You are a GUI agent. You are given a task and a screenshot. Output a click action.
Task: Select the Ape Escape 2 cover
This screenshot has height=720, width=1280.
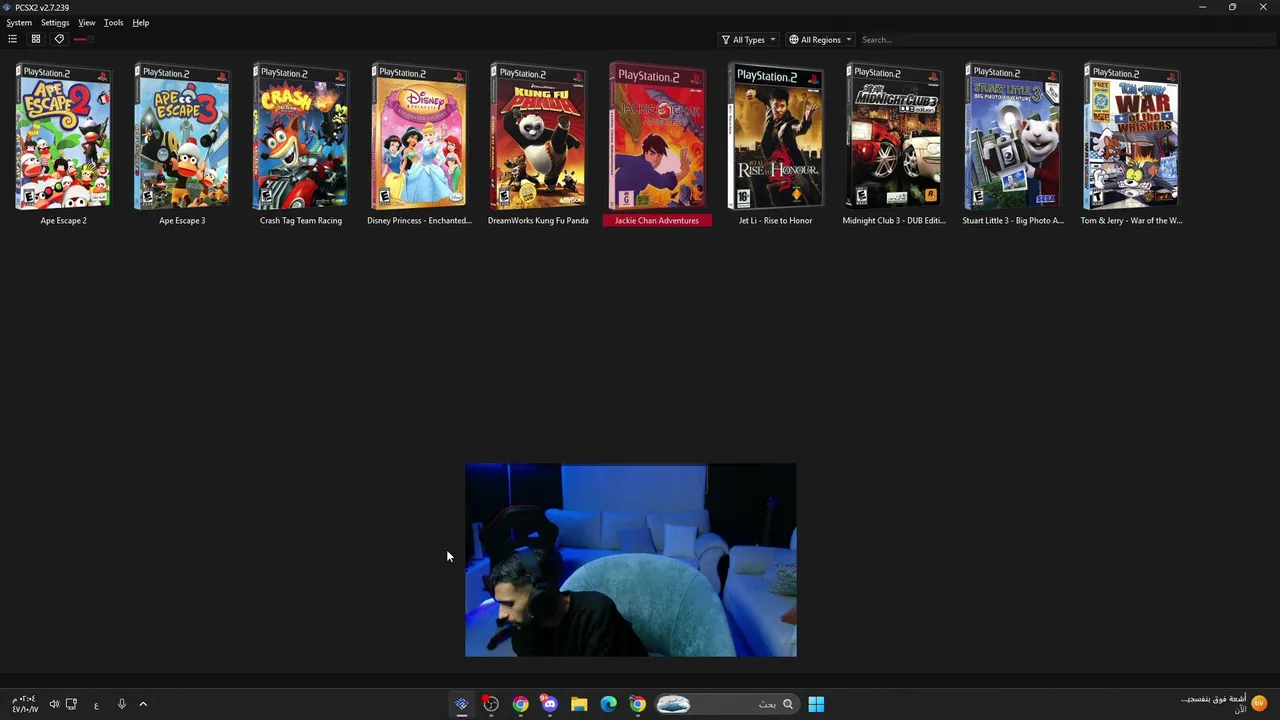click(x=63, y=138)
